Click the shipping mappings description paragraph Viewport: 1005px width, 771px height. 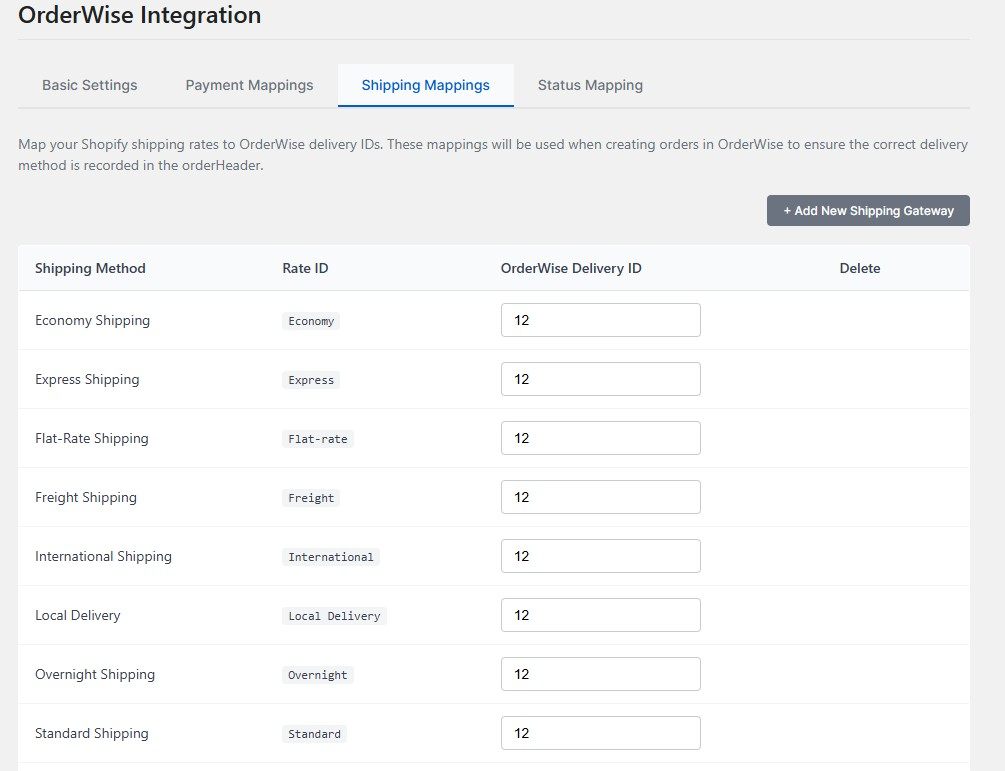(x=493, y=154)
